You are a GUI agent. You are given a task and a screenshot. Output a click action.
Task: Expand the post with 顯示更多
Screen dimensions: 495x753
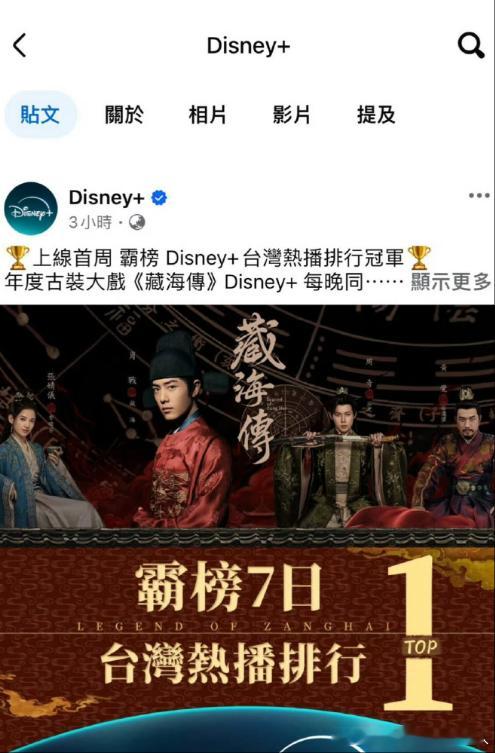(451, 282)
